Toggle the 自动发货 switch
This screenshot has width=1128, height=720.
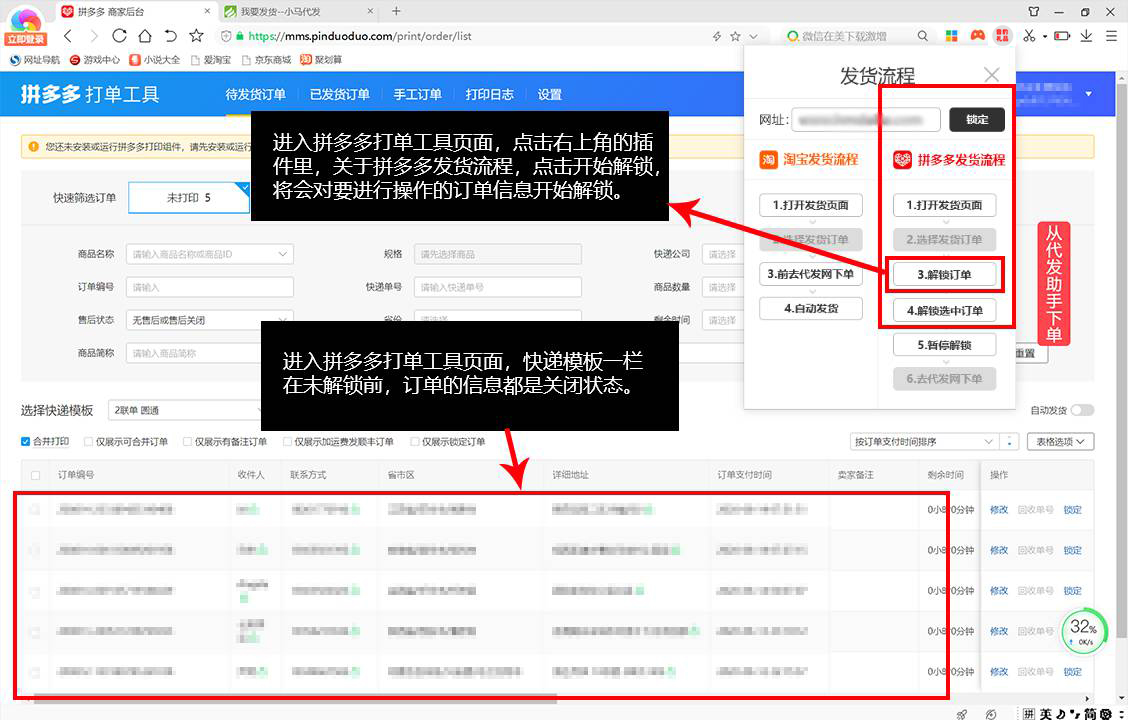click(x=1082, y=410)
